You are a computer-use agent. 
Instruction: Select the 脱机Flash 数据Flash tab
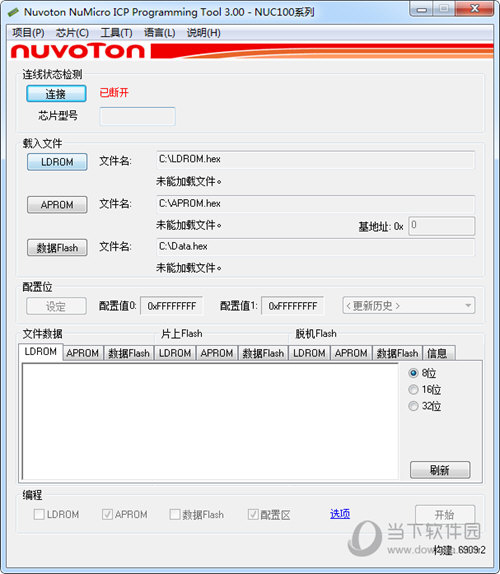point(398,353)
